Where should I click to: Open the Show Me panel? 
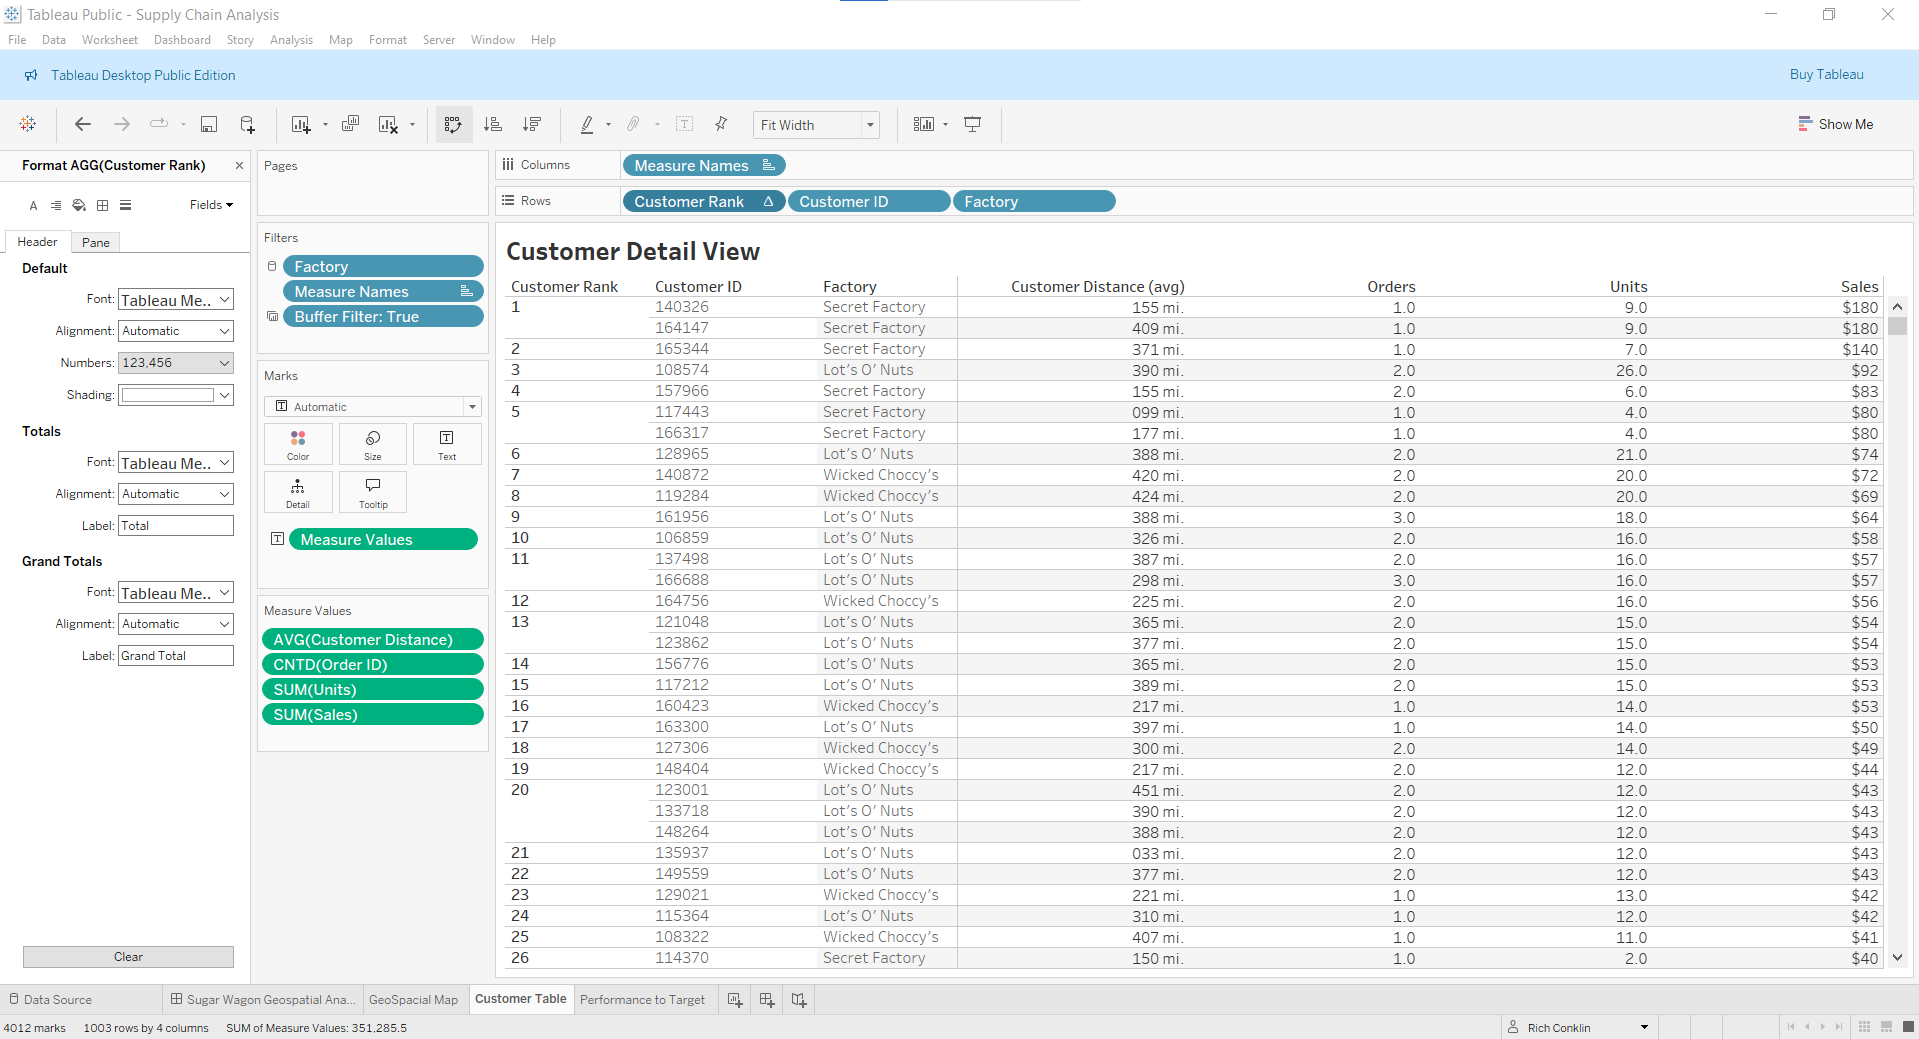(1835, 124)
